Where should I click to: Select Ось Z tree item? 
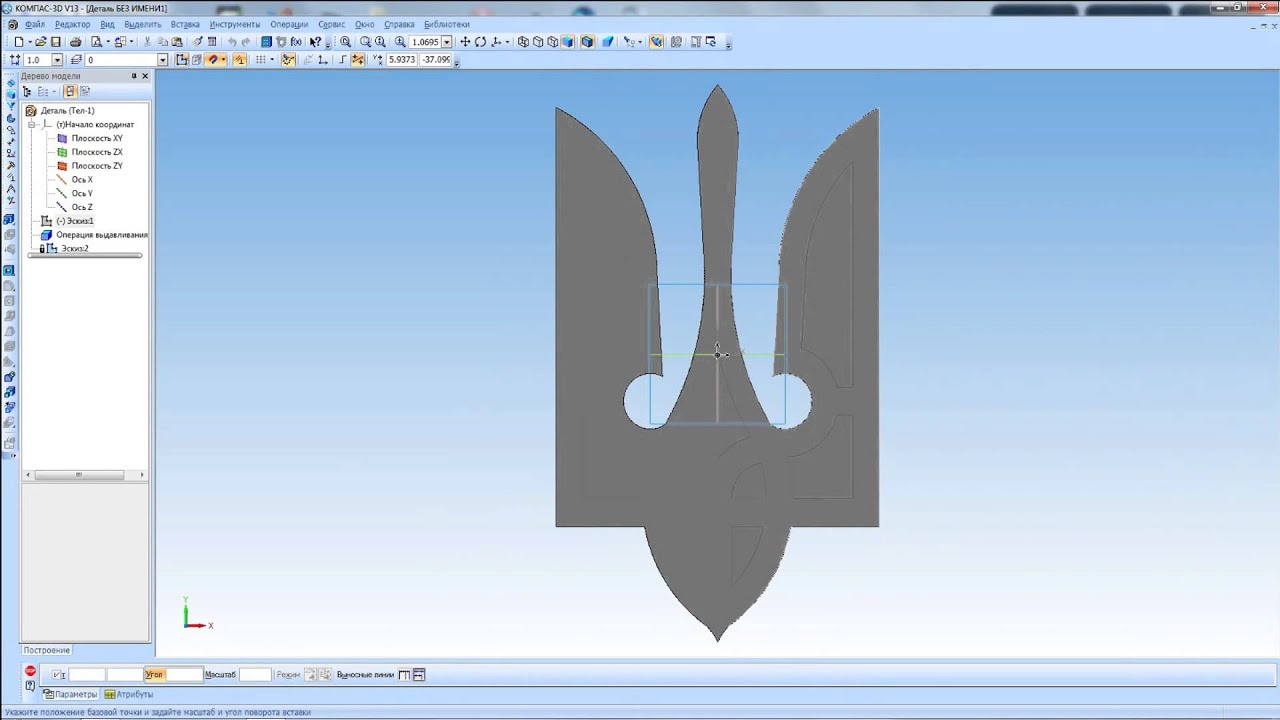tap(82, 207)
